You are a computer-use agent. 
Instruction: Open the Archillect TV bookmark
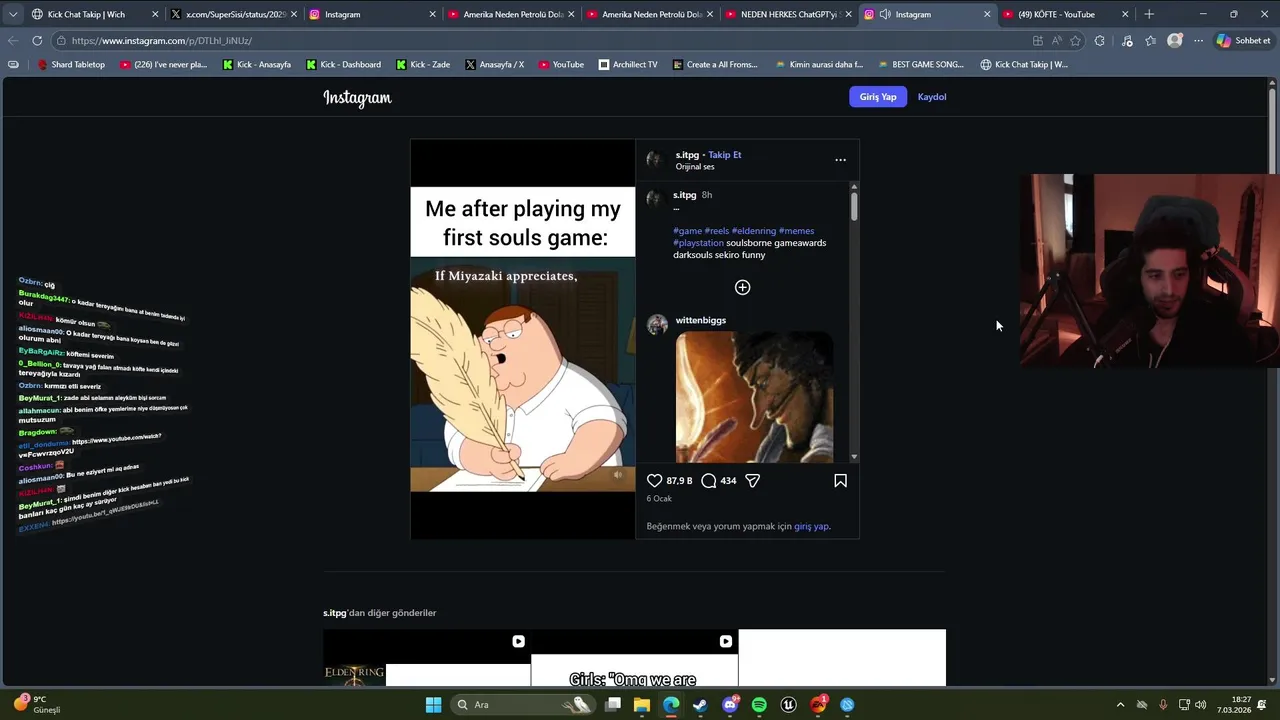[628, 64]
